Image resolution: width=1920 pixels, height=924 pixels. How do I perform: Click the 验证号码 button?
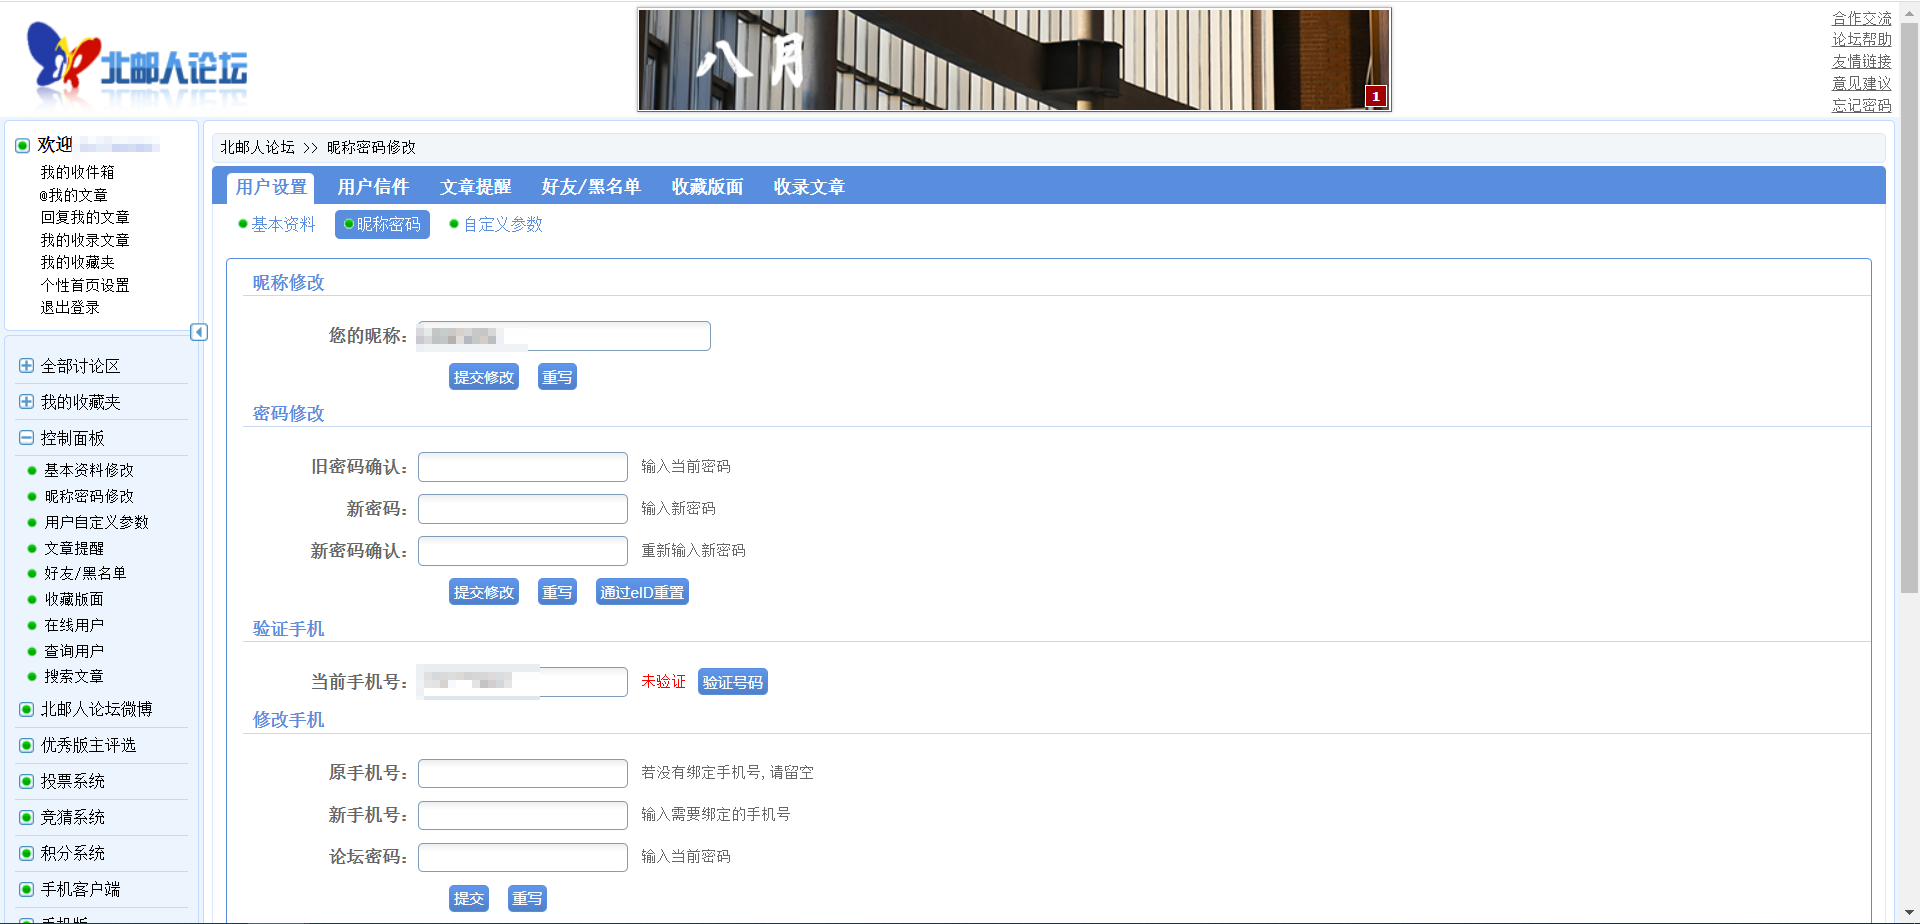[x=733, y=682]
